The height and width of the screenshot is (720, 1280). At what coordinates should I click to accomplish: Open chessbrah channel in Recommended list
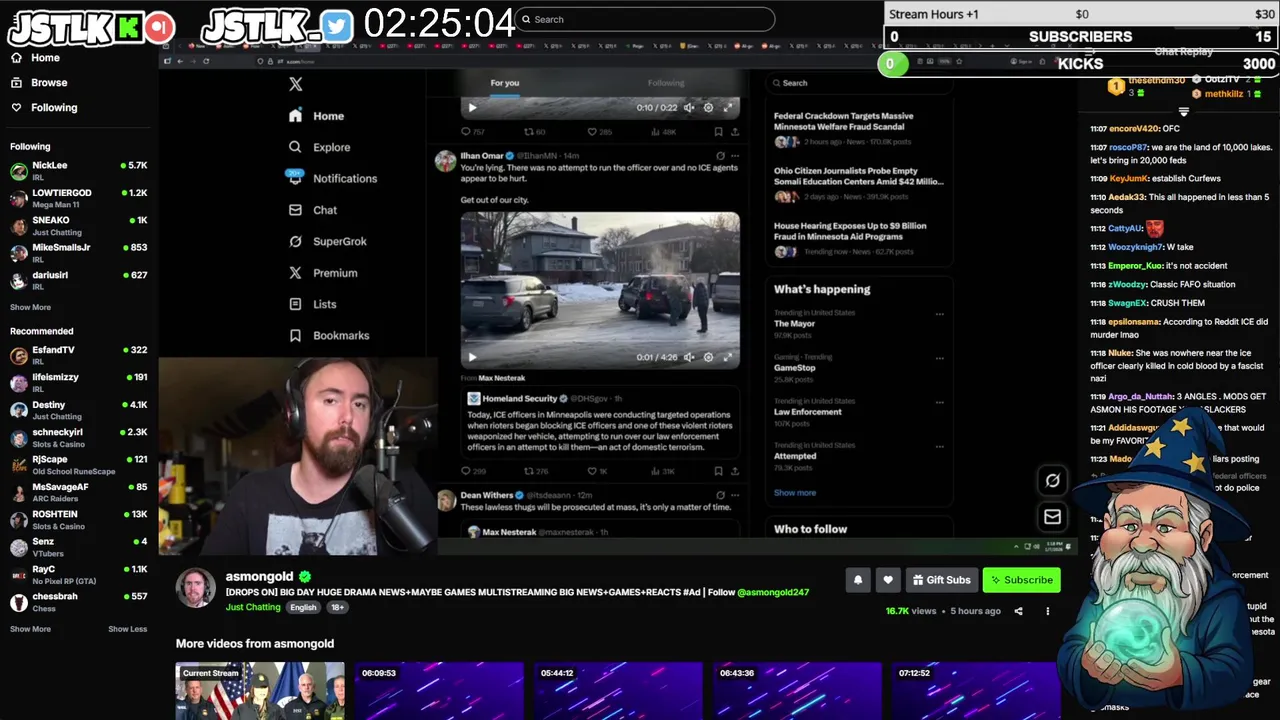click(78, 601)
